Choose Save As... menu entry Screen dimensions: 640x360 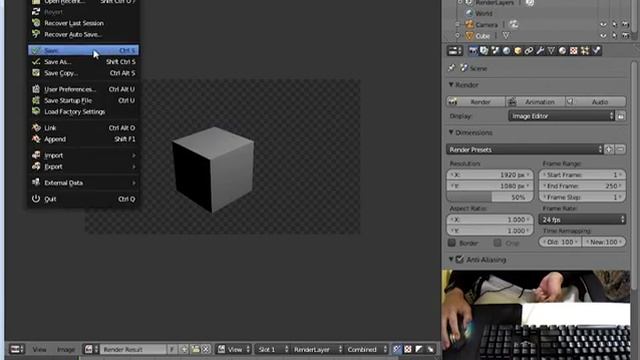[83, 62]
